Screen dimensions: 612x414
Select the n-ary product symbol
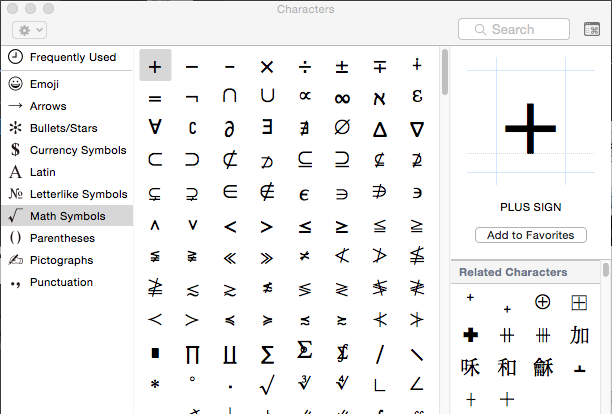(192, 354)
